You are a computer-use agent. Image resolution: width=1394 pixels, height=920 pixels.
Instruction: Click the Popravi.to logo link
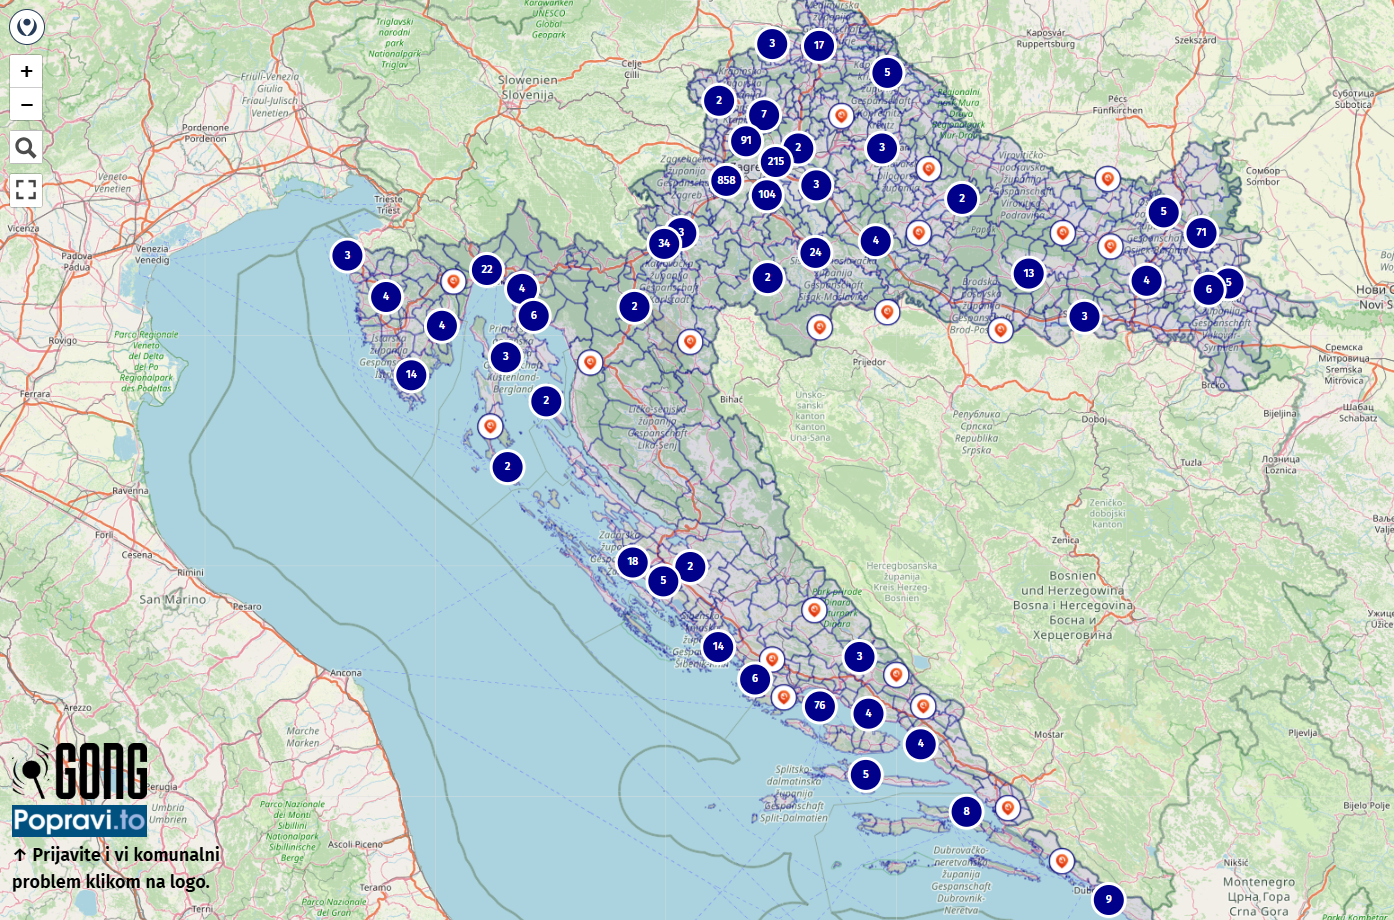[x=79, y=821]
